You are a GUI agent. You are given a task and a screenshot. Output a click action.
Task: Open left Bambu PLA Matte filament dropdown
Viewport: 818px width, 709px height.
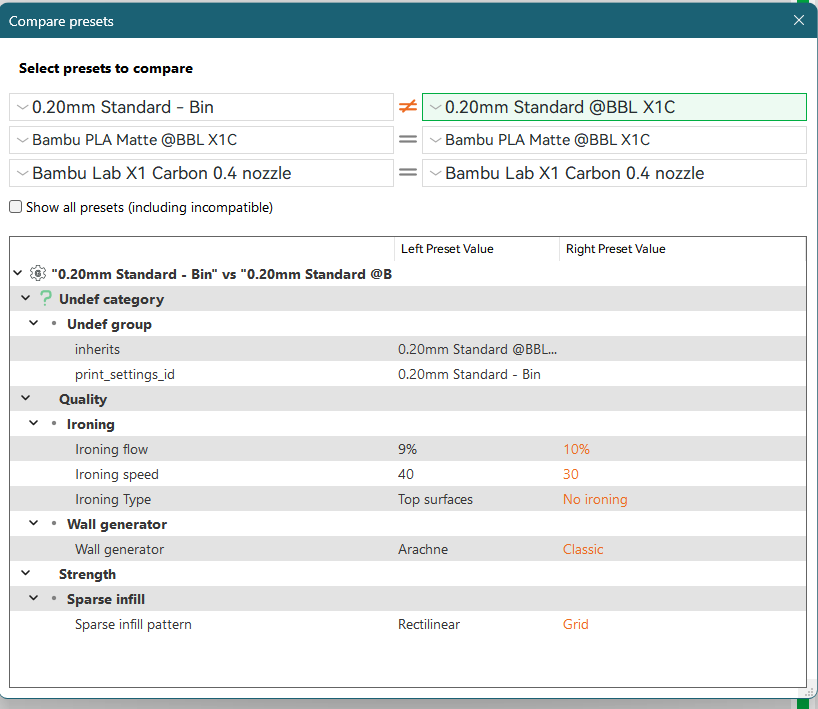(x=201, y=140)
